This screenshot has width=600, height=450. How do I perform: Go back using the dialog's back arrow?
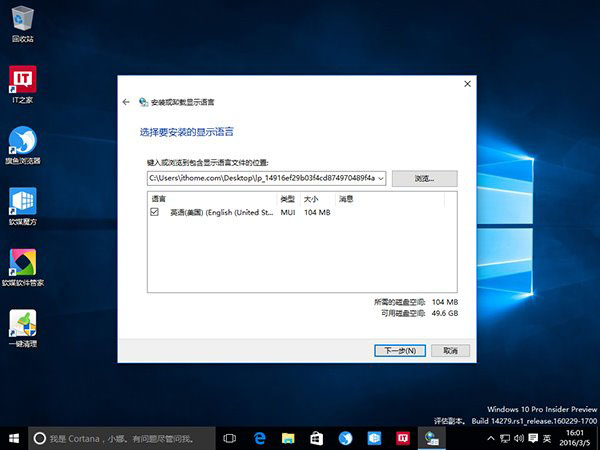pos(126,102)
